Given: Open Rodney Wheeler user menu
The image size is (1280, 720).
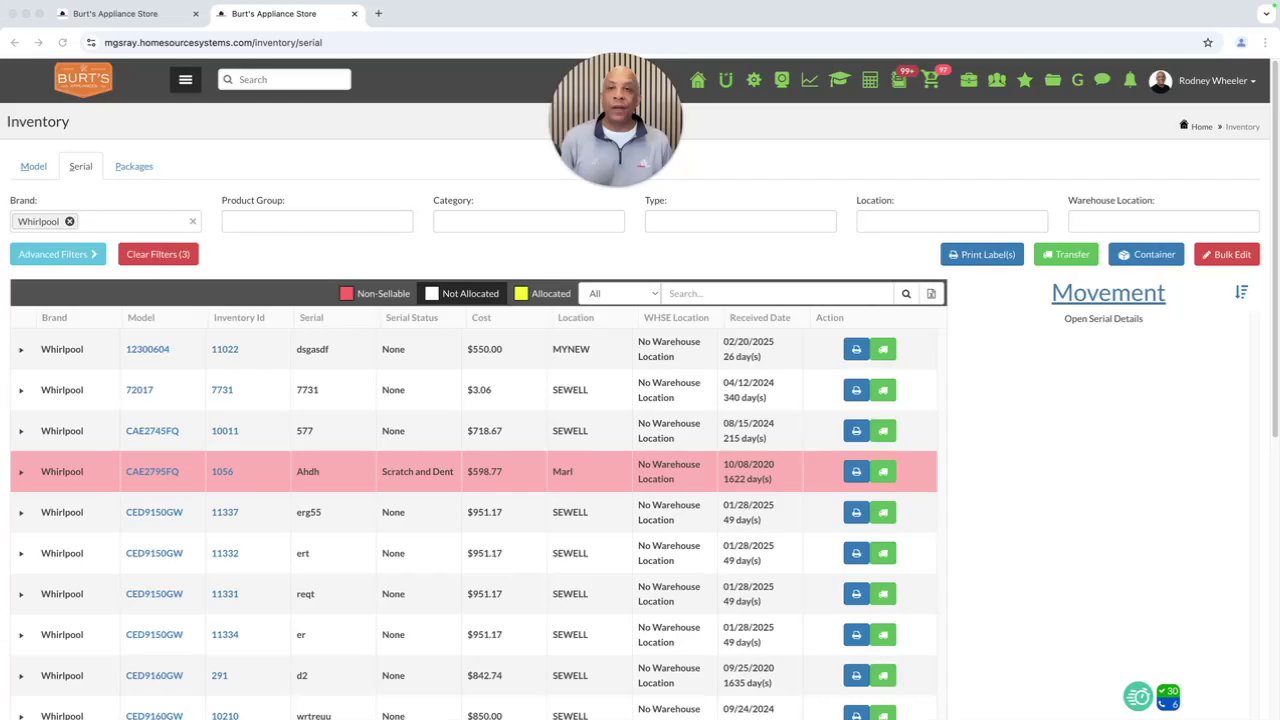Looking at the screenshot, I should tap(1203, 81).
